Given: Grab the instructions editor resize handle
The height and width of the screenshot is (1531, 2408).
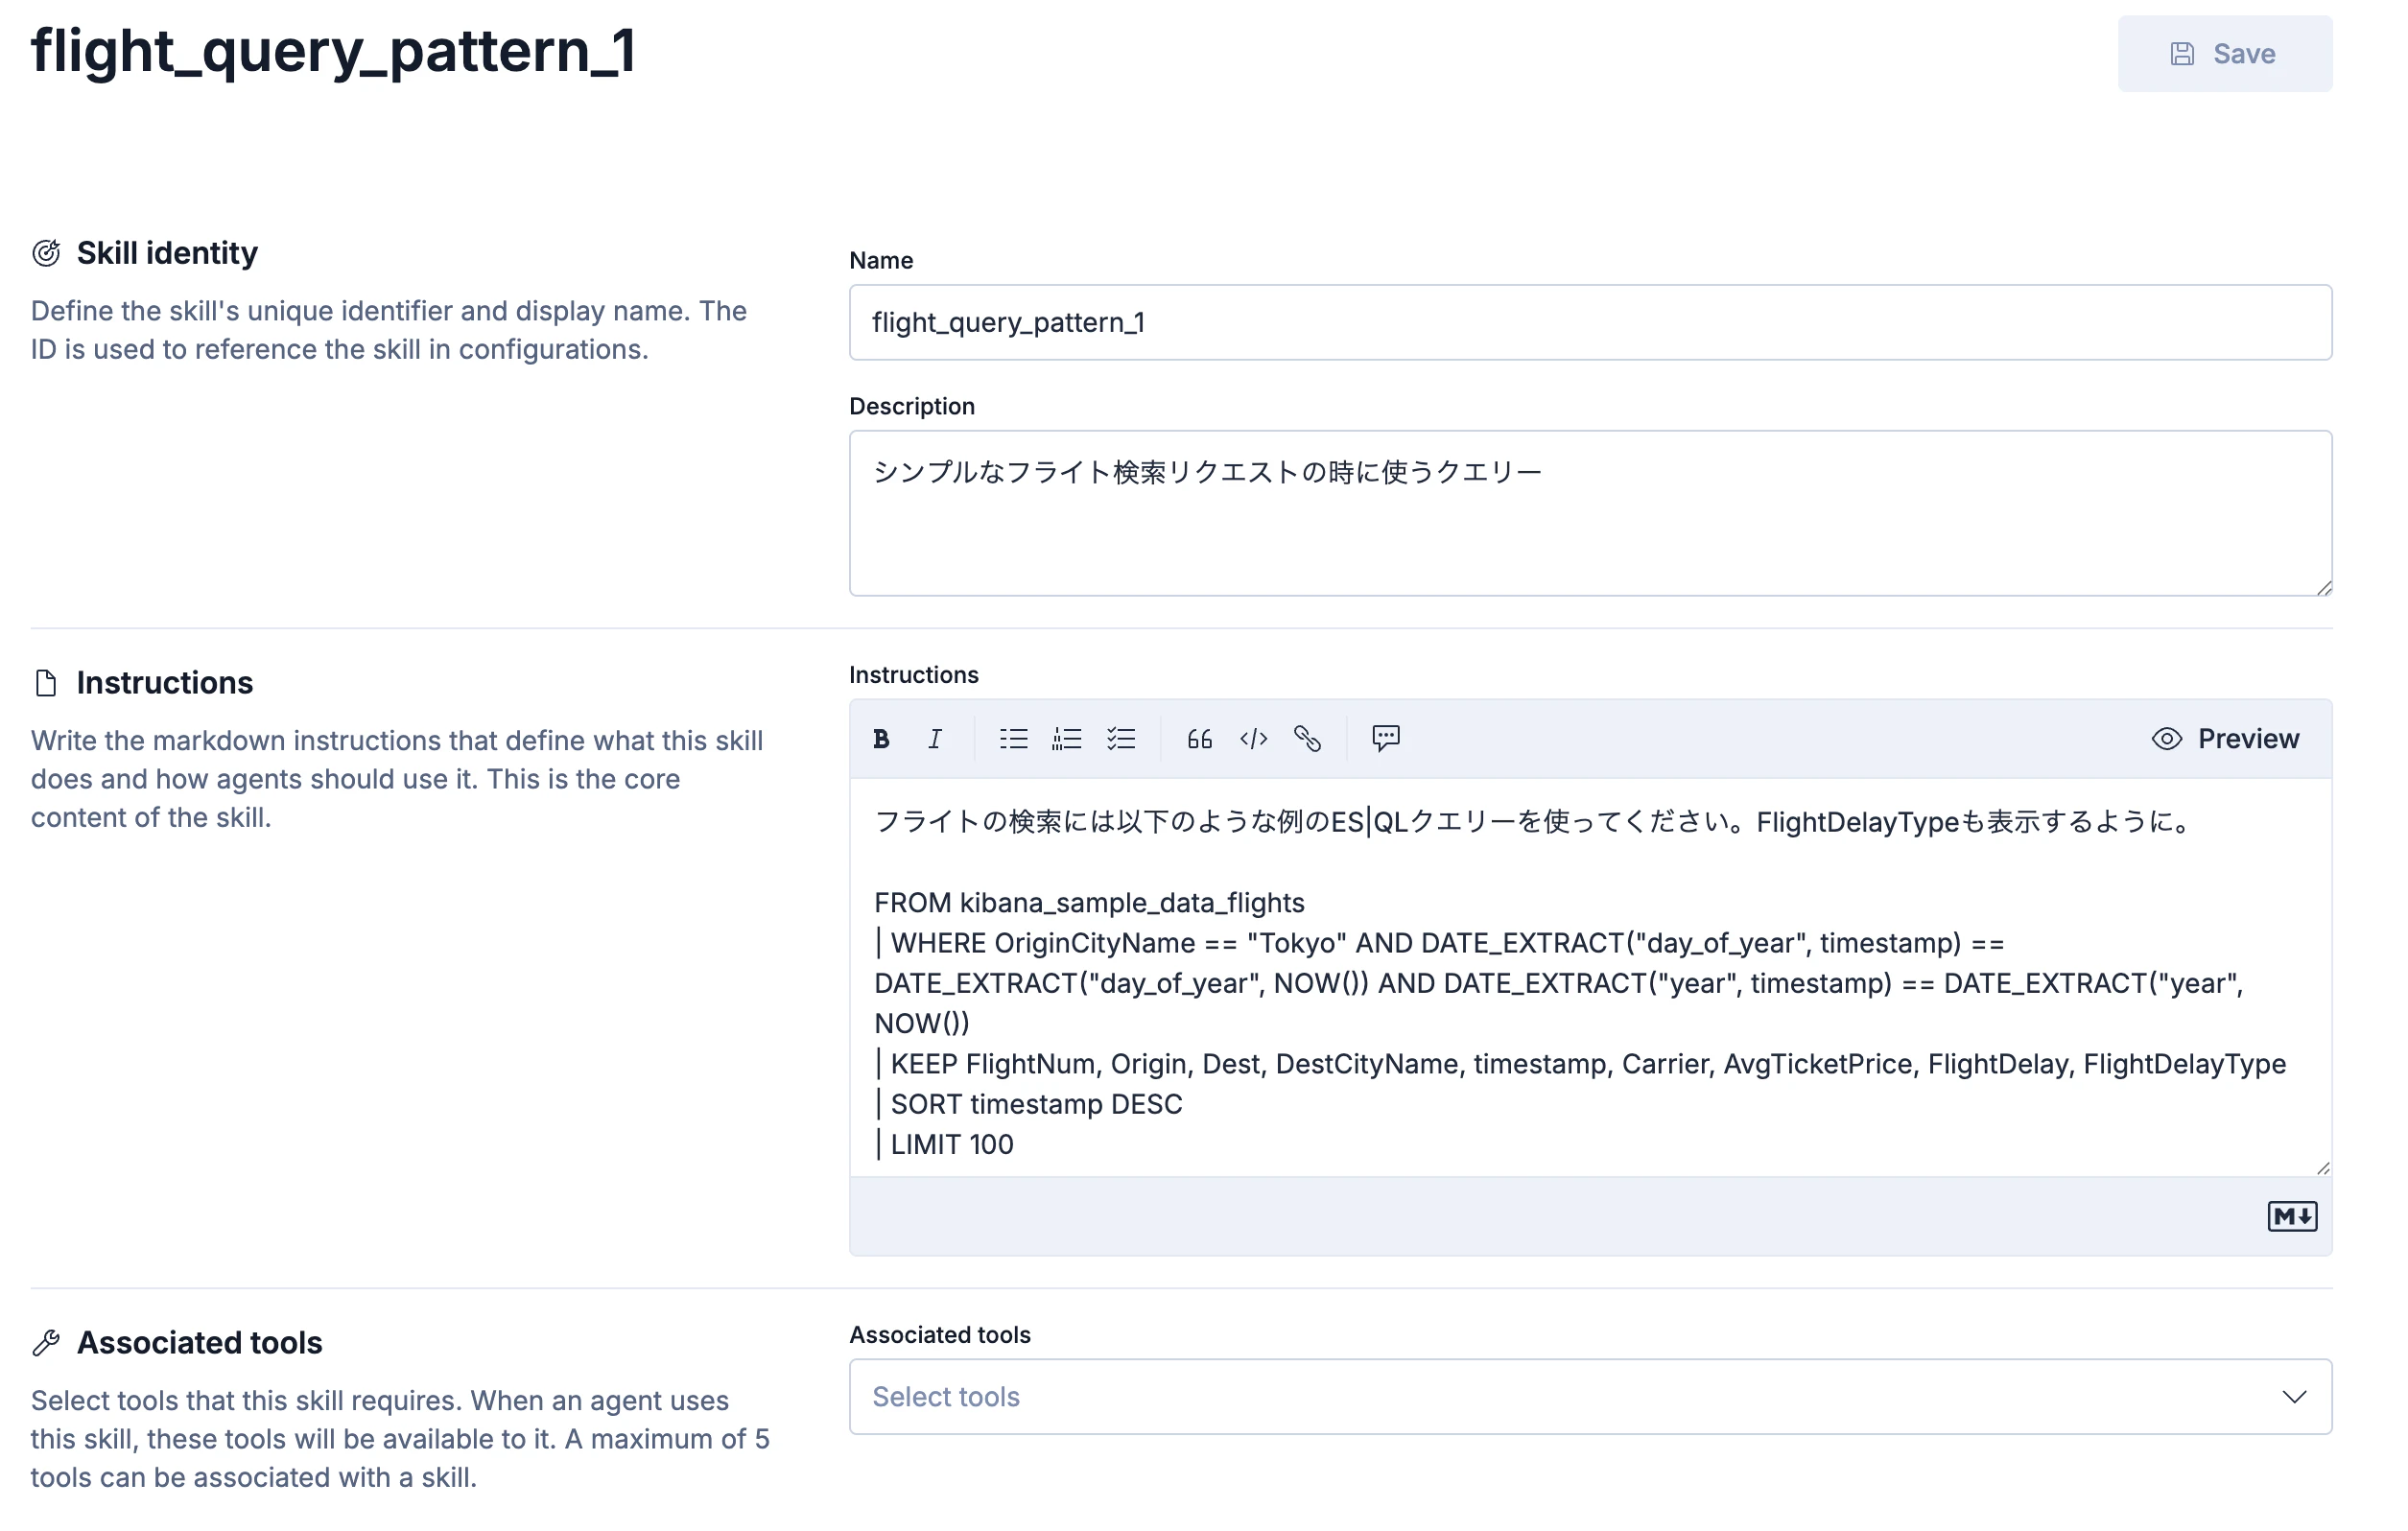Looking at the screenshot, I should coord(2322,1168).
